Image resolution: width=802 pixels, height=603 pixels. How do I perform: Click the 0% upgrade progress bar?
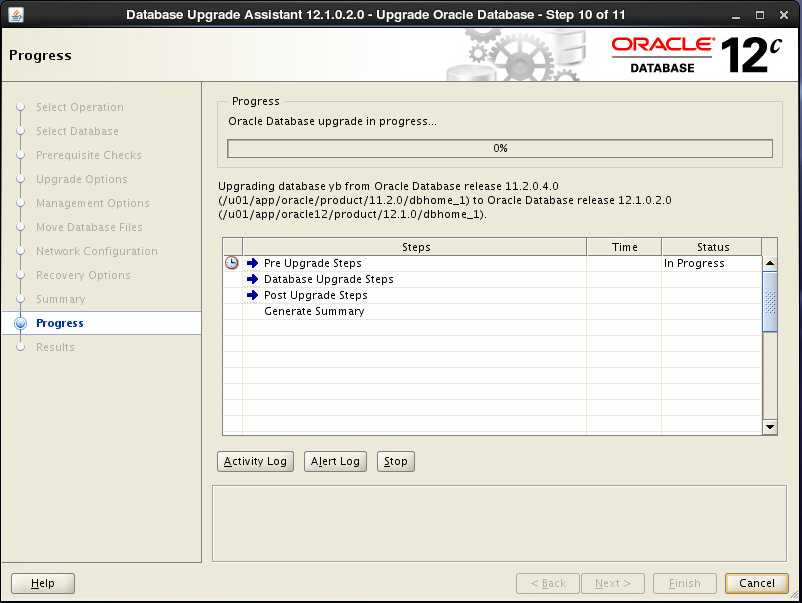(x=500, y=148)
